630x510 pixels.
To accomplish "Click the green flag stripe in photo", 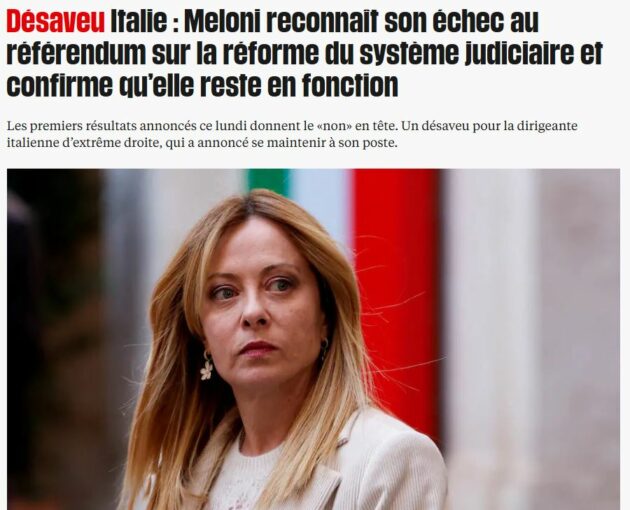I will coord(267,182).
